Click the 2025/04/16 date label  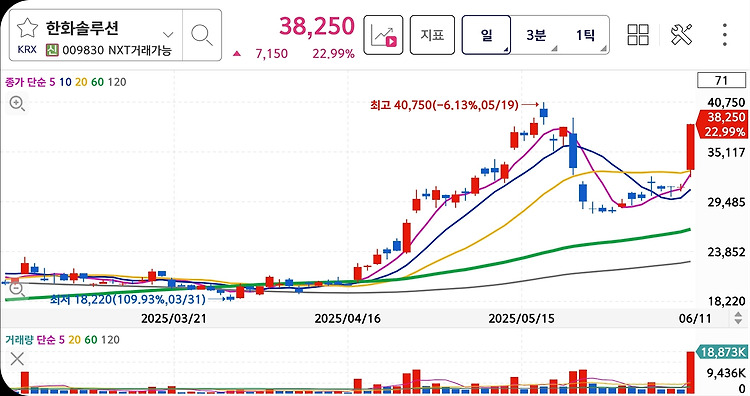pyautogui.click(x=347, y=318)
